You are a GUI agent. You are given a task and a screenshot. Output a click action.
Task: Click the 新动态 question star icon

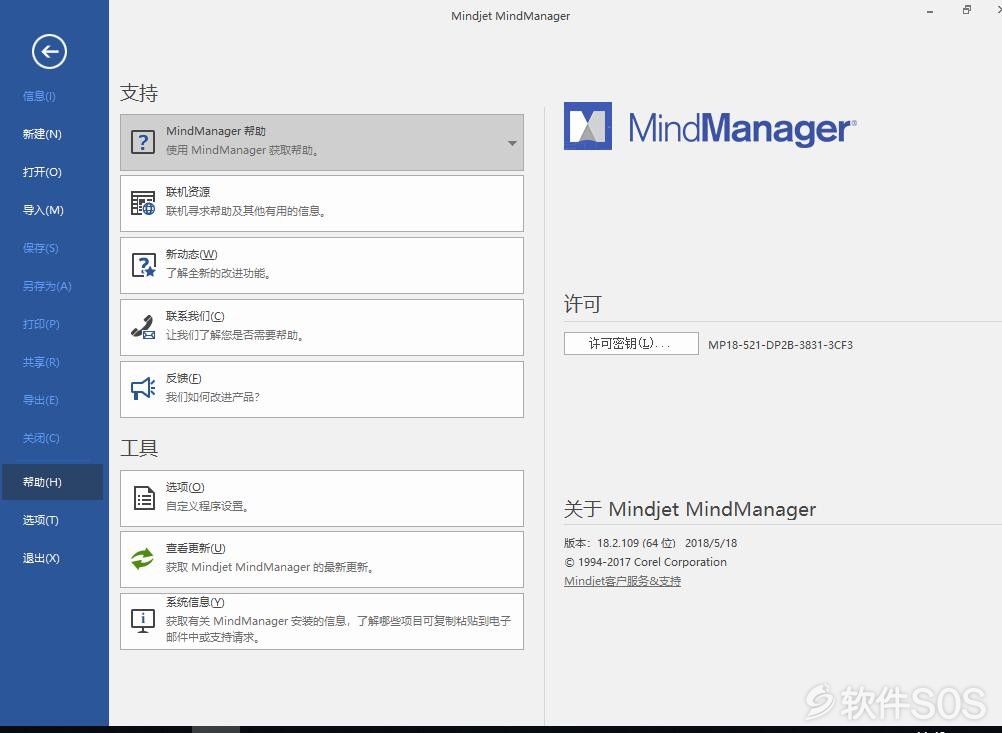coord(143,265)
